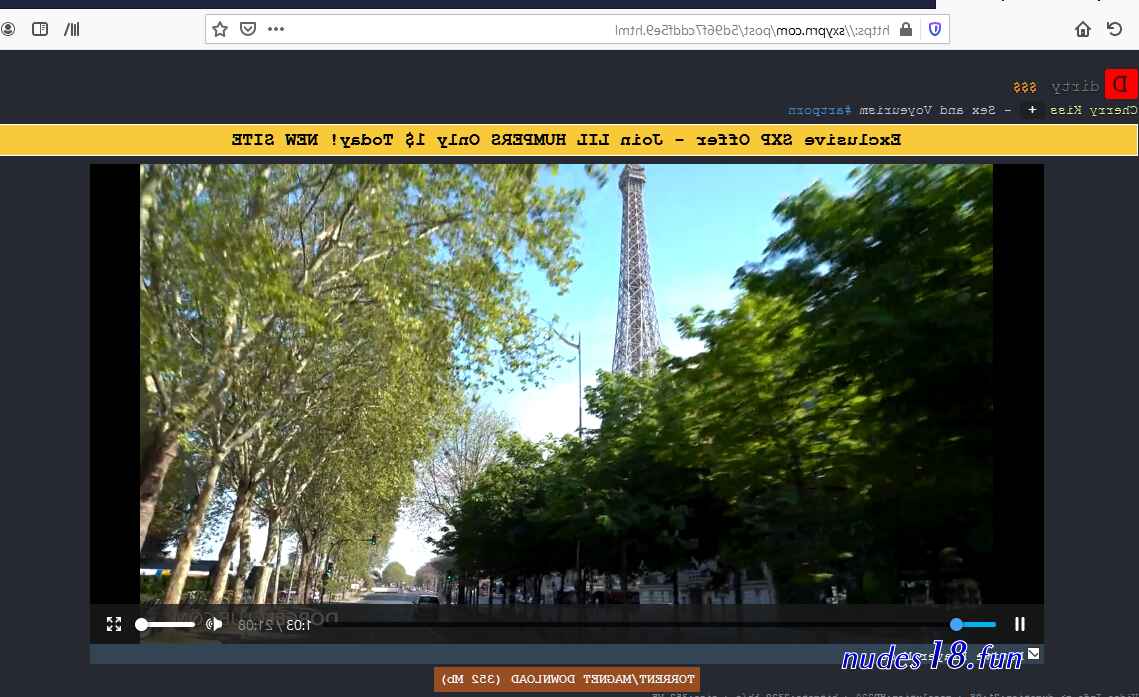
Task: Click the blue video progress bar handle
Action: (957, 624)
